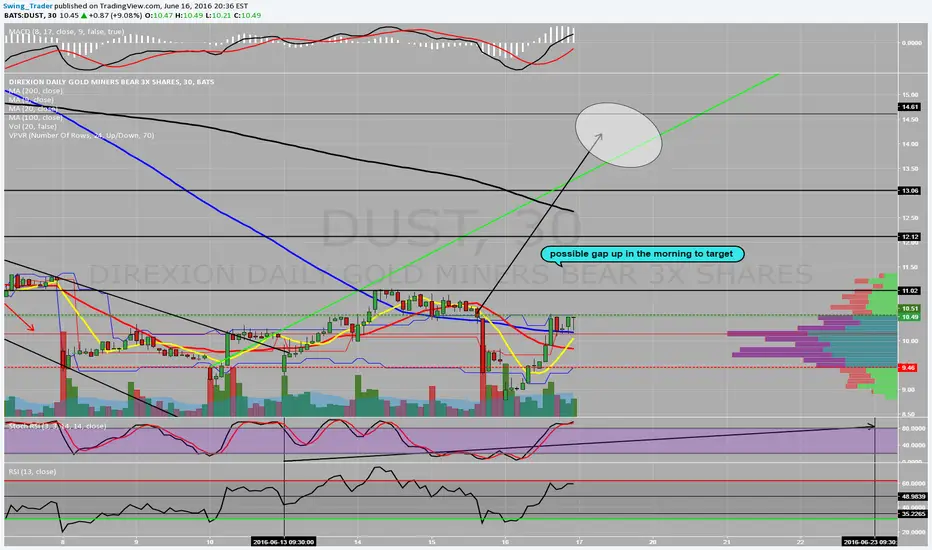Click the 35.2265 RSI value label

pos(914,514)
